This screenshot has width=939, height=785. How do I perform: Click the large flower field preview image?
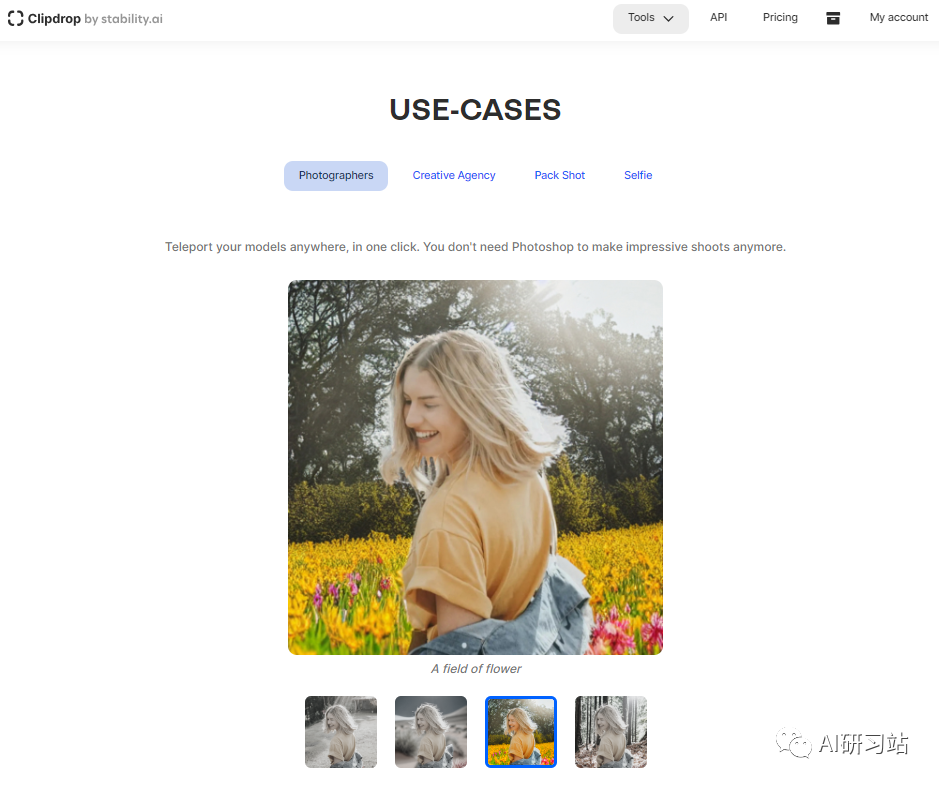click(475, 467)
